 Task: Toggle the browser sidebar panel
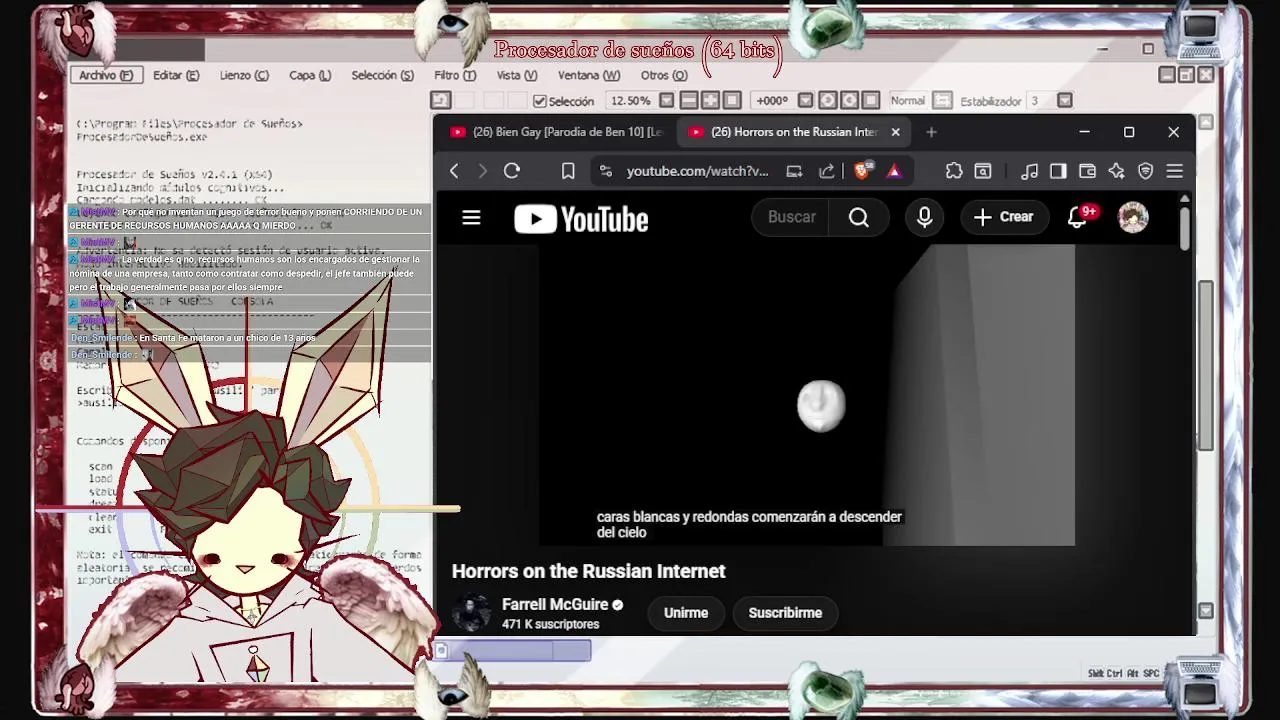point(1058,171)
